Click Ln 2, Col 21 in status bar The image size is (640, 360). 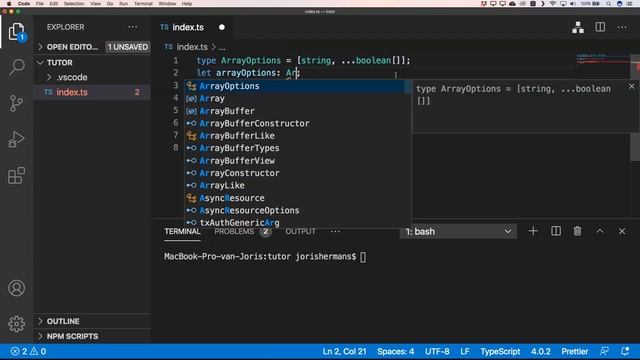[344, 351]
